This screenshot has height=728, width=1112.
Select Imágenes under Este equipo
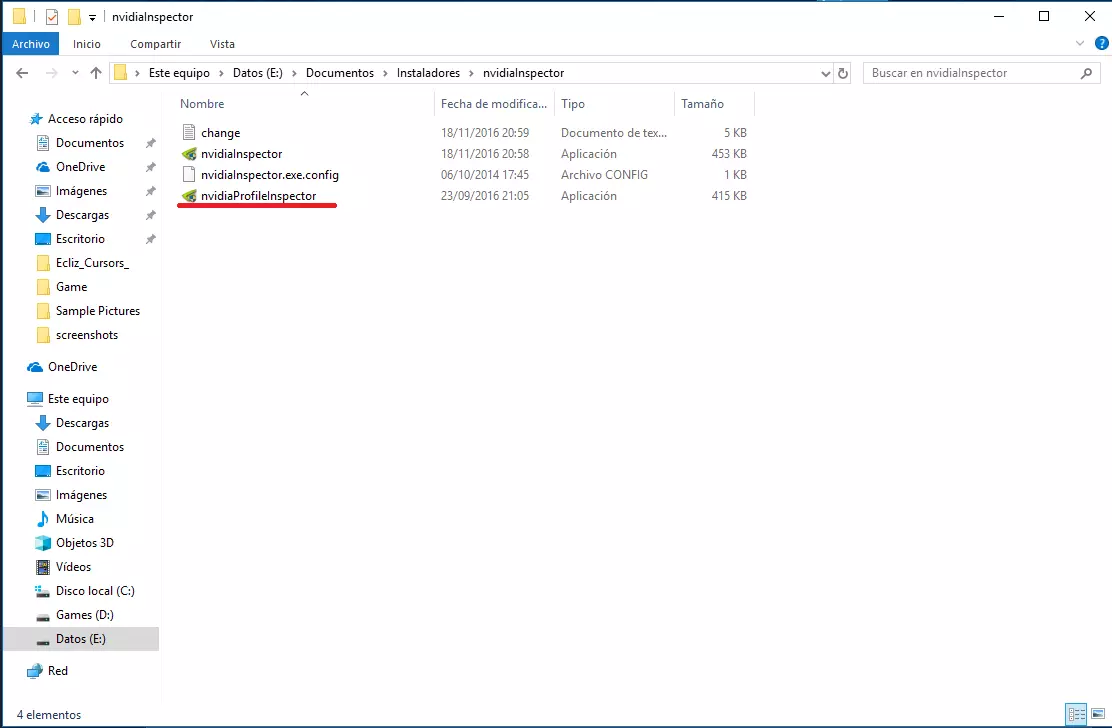coord(82,495)
